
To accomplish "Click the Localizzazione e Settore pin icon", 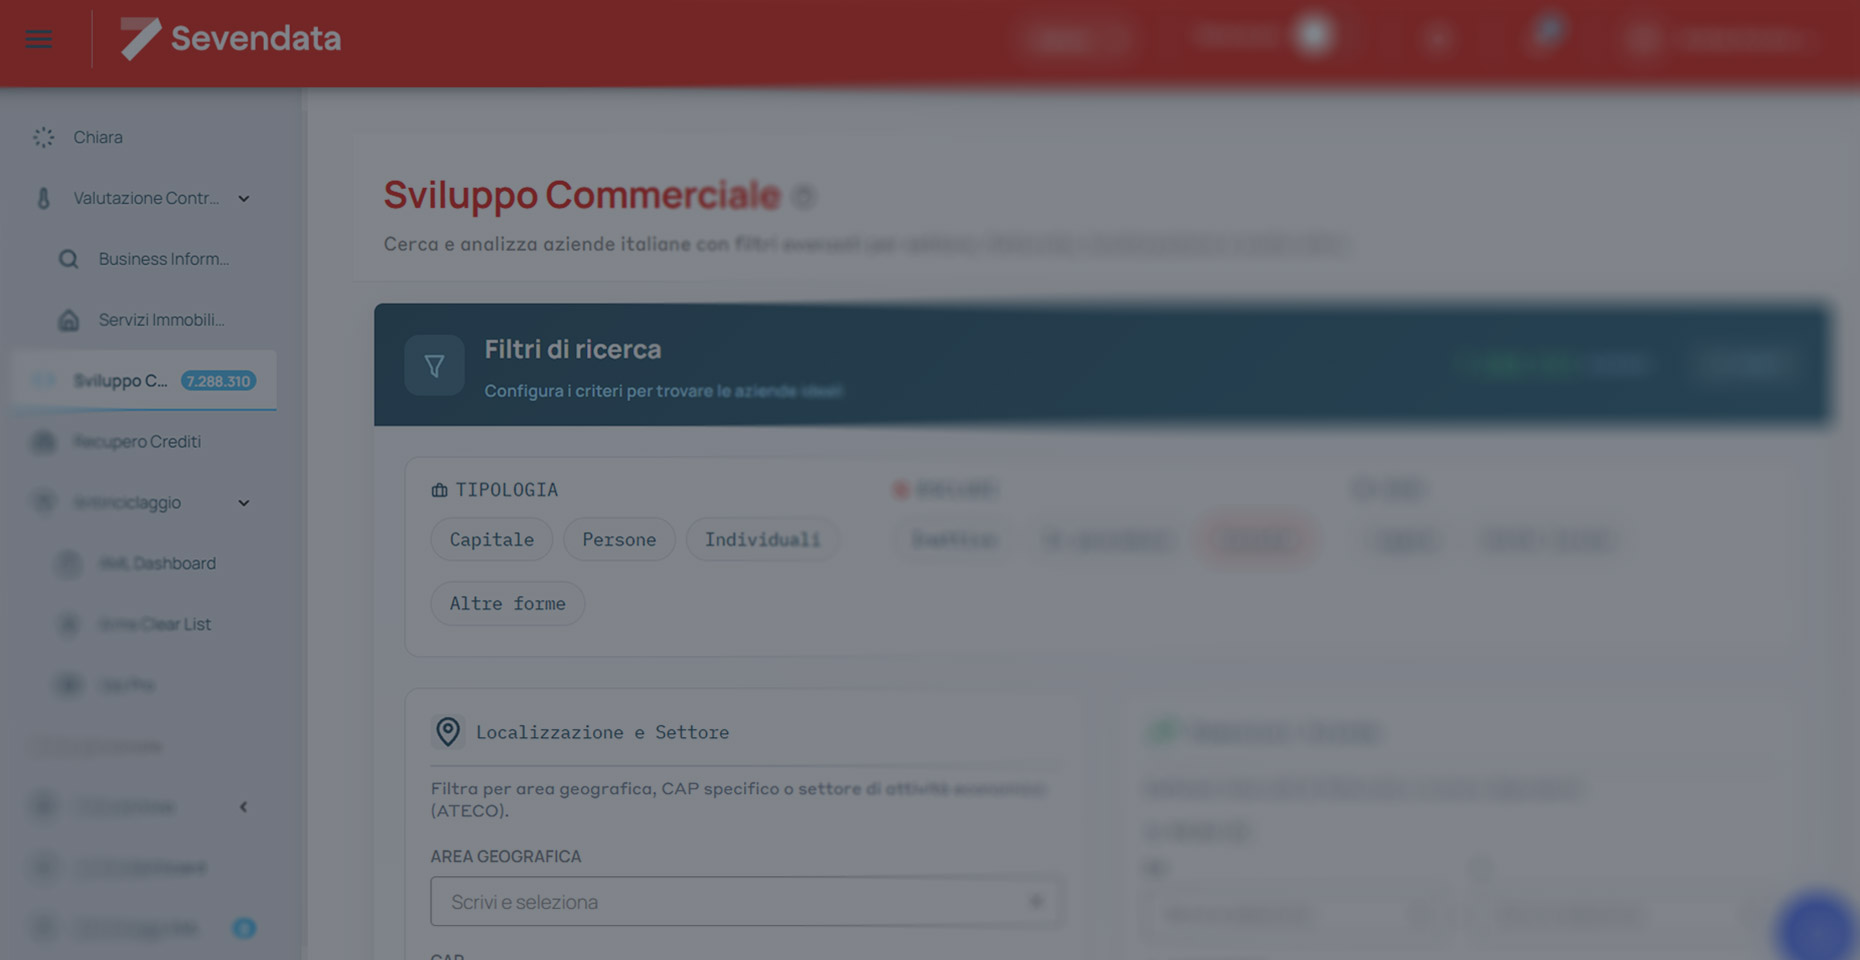I will (448, 732).
